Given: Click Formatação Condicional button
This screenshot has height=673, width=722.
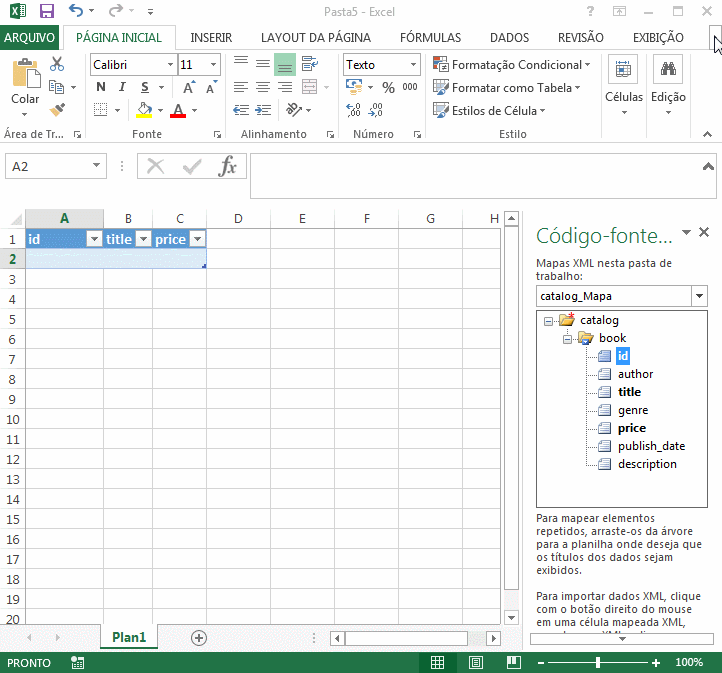Looking at the screenshot, I should [511, 64].
